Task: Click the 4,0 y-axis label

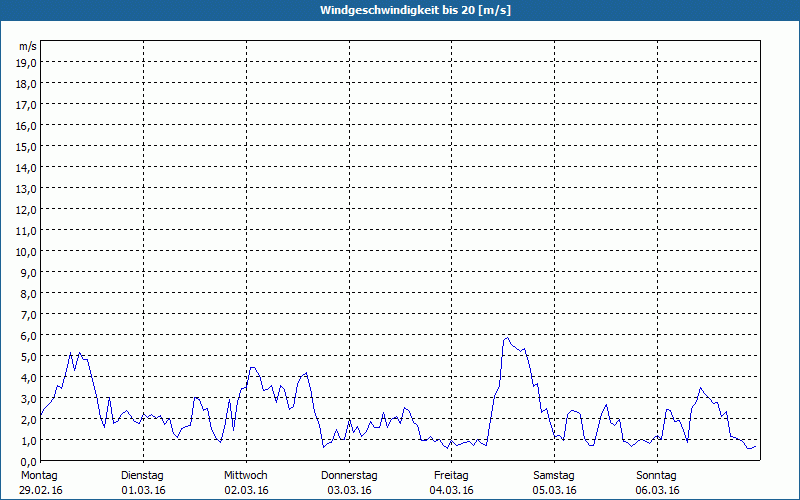Action: 29,378
